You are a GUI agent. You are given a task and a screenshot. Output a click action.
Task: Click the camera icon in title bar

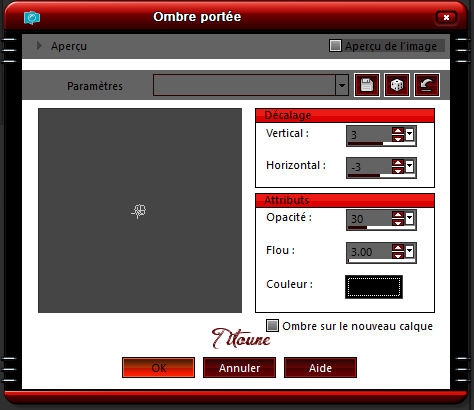coord(32,18)
